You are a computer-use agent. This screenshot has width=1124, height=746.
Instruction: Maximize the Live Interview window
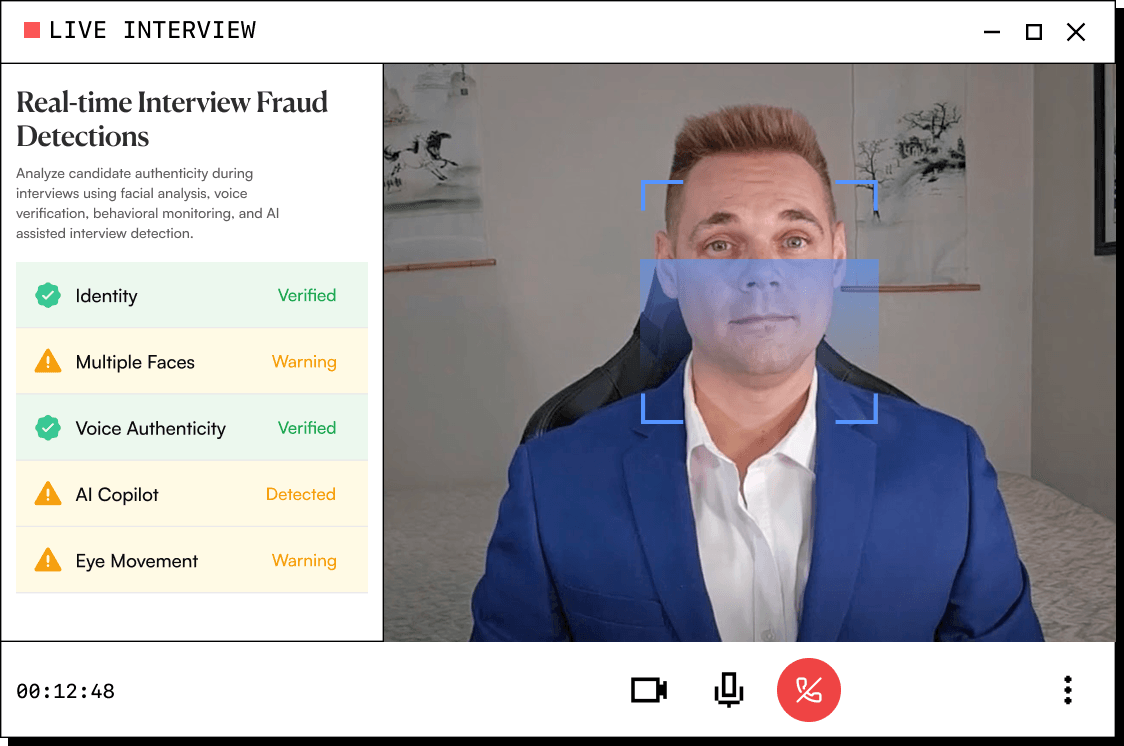pos(1034,32)
